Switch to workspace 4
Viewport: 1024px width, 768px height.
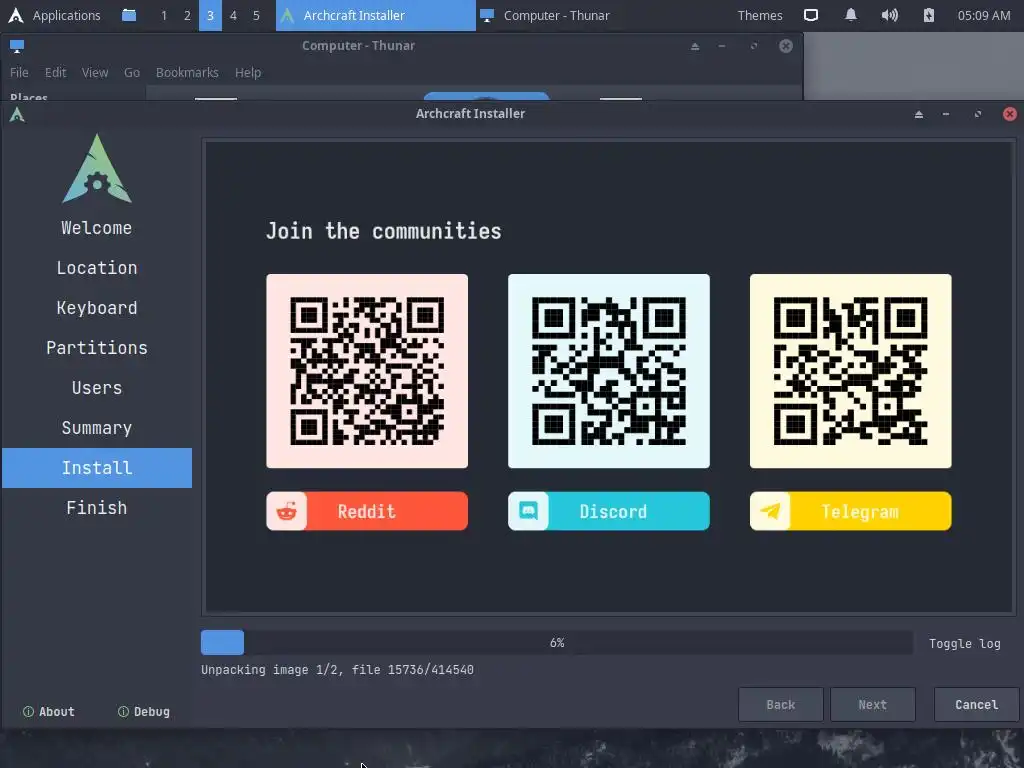click(233, 15)
